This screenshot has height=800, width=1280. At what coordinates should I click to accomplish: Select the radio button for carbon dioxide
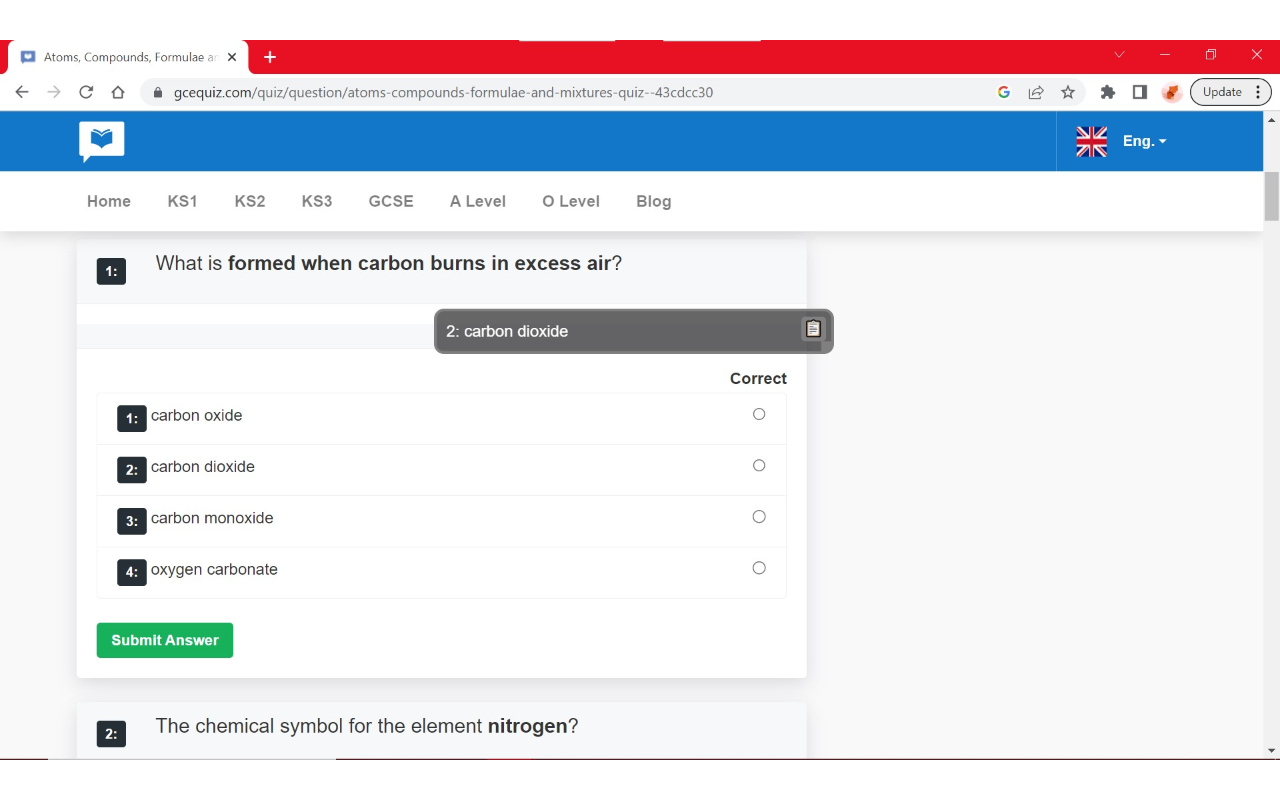758,465
